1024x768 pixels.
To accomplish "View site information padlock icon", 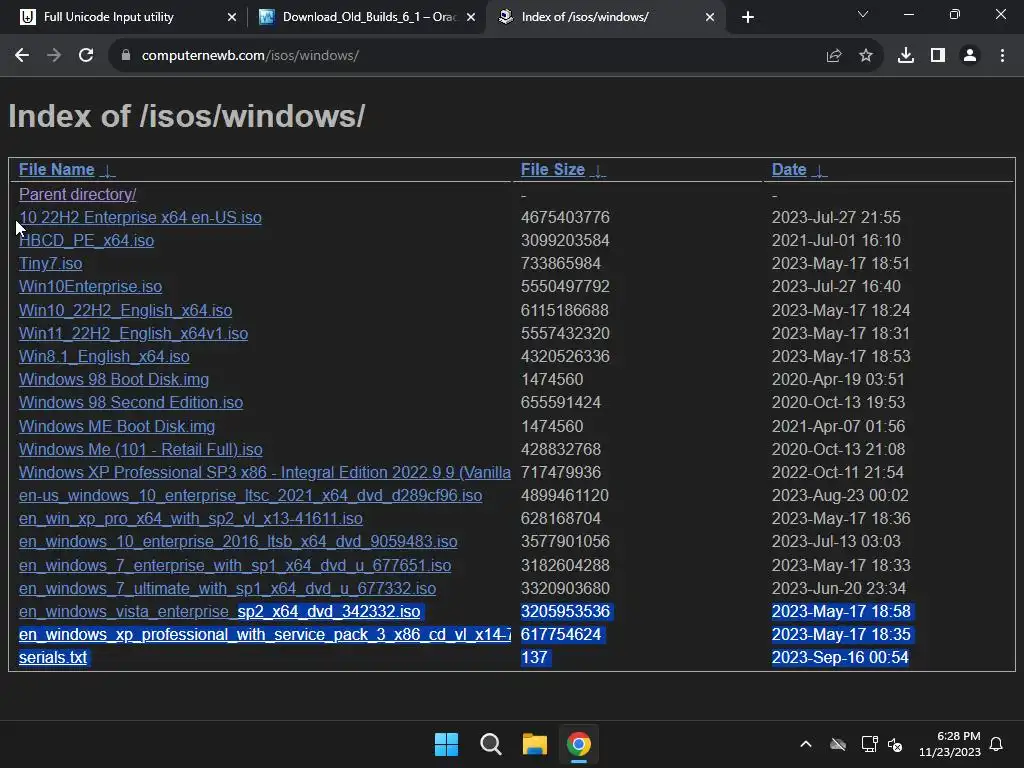I will pyautogui.click(x=126, y=56).
